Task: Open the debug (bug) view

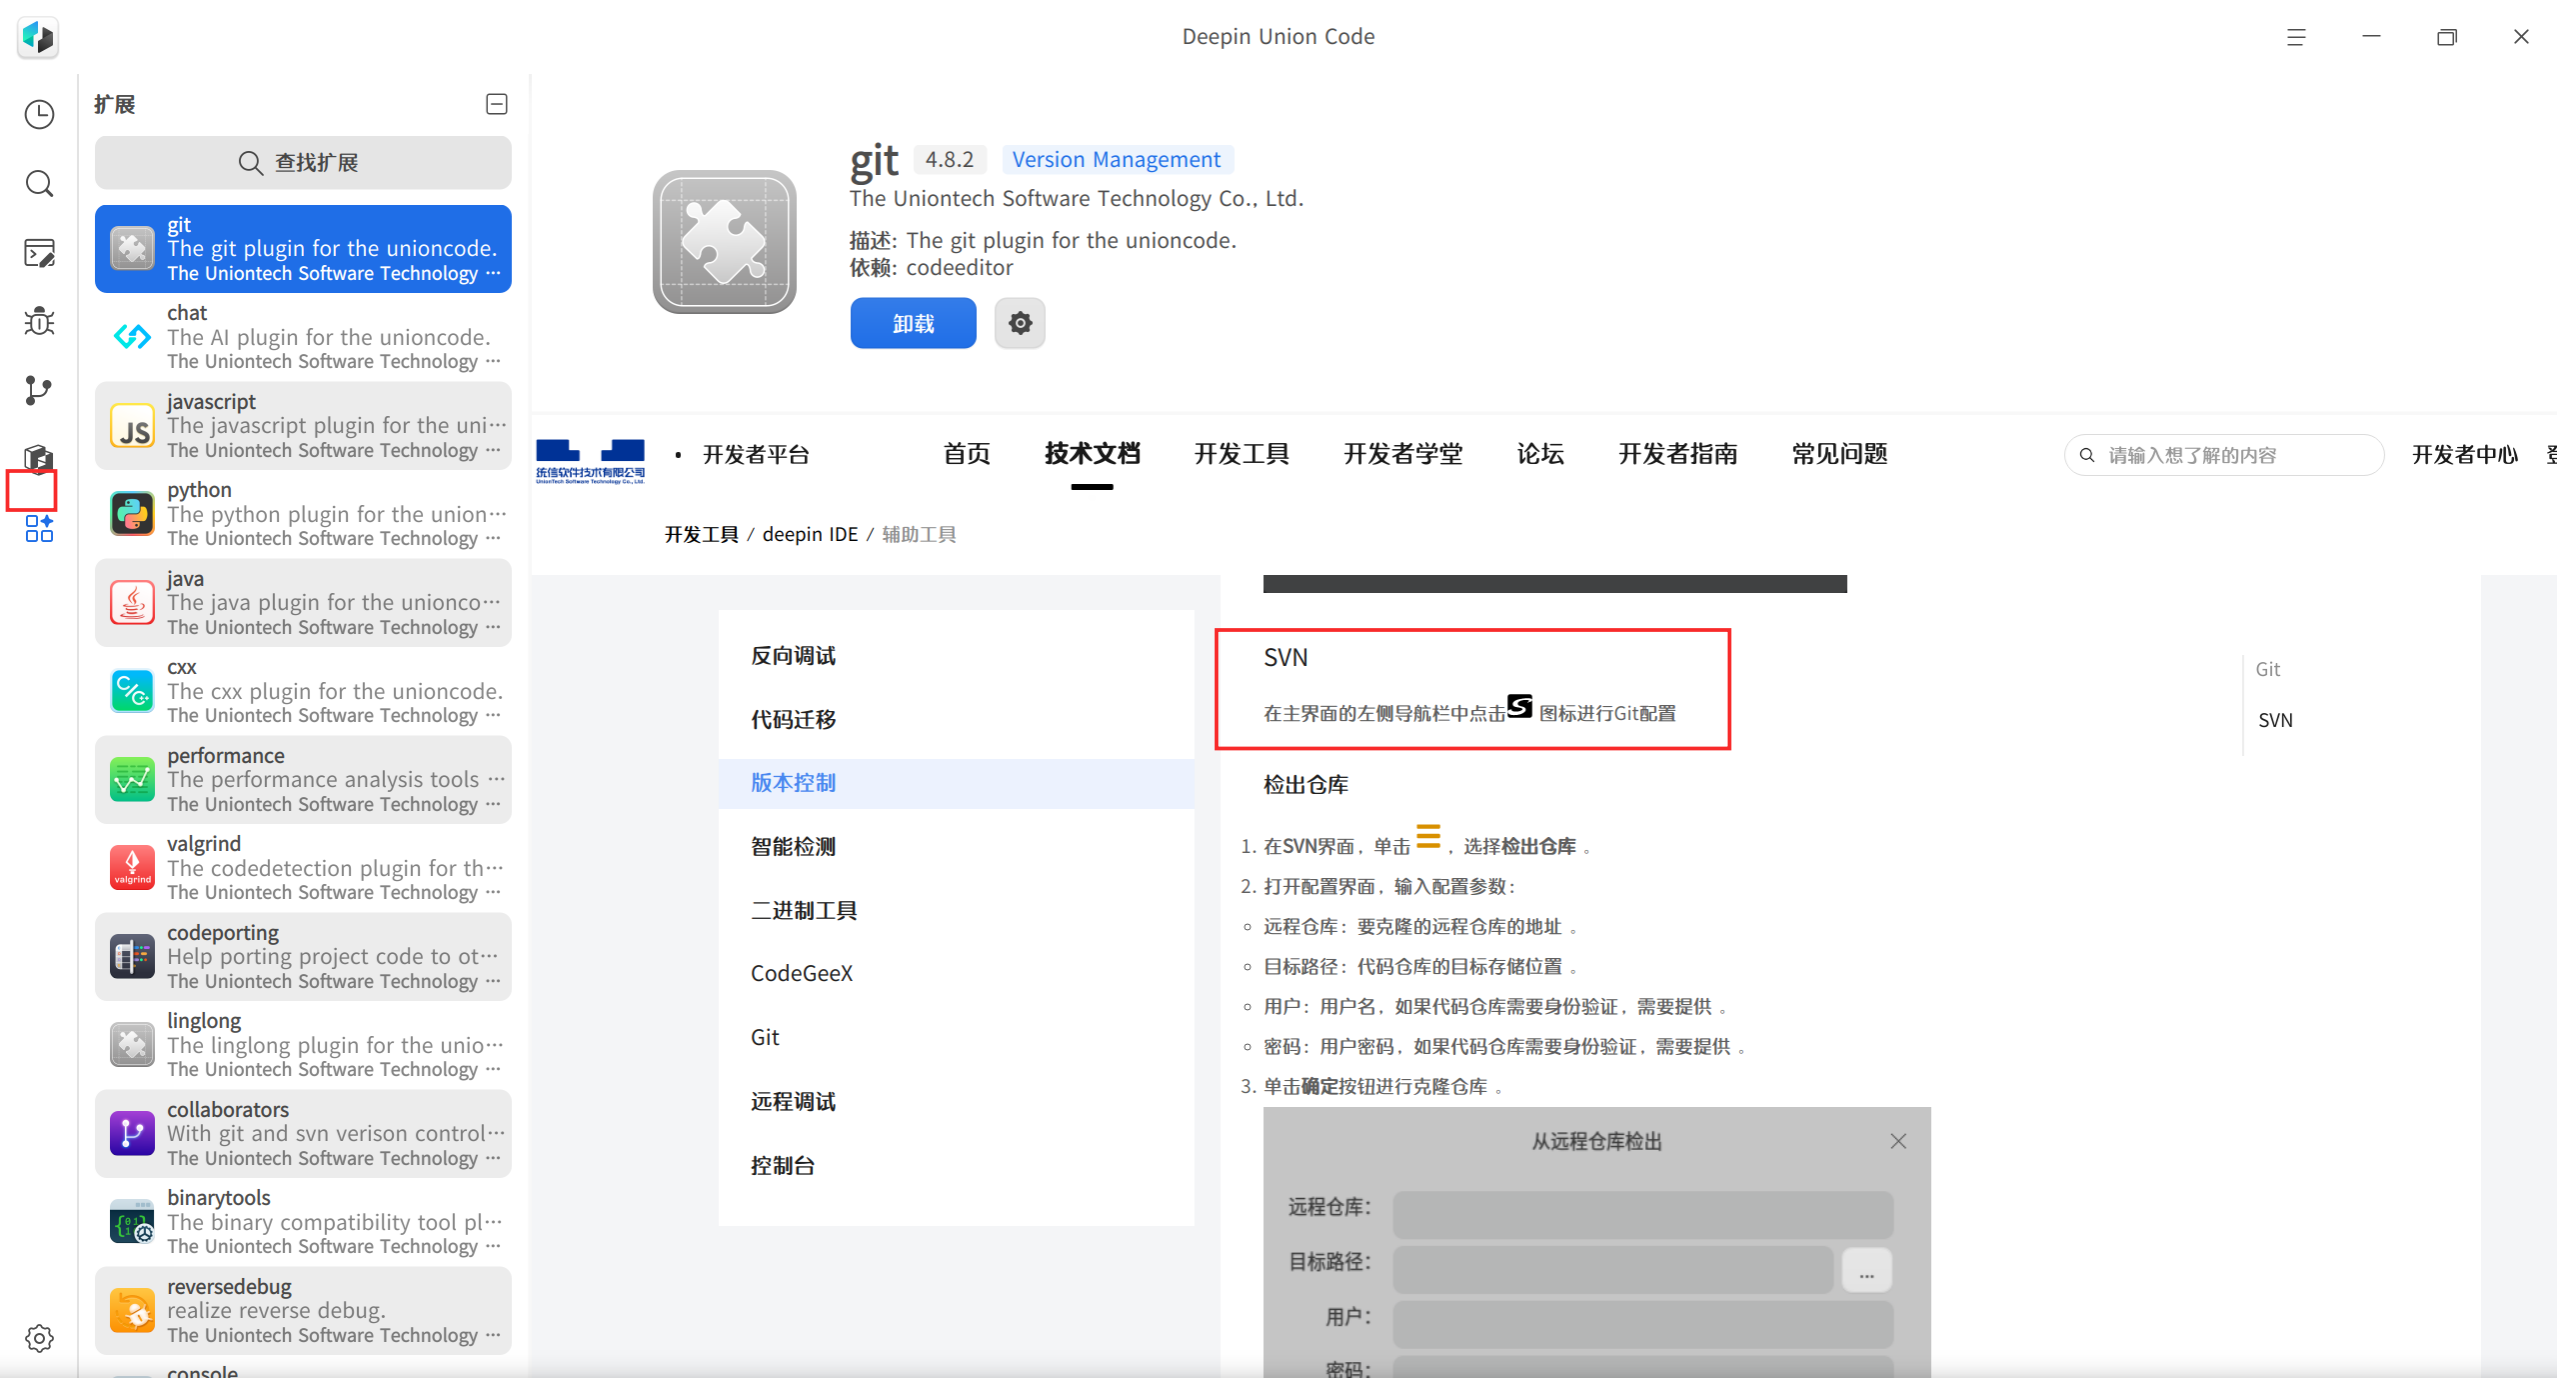Action: click(x=39, y=321)
